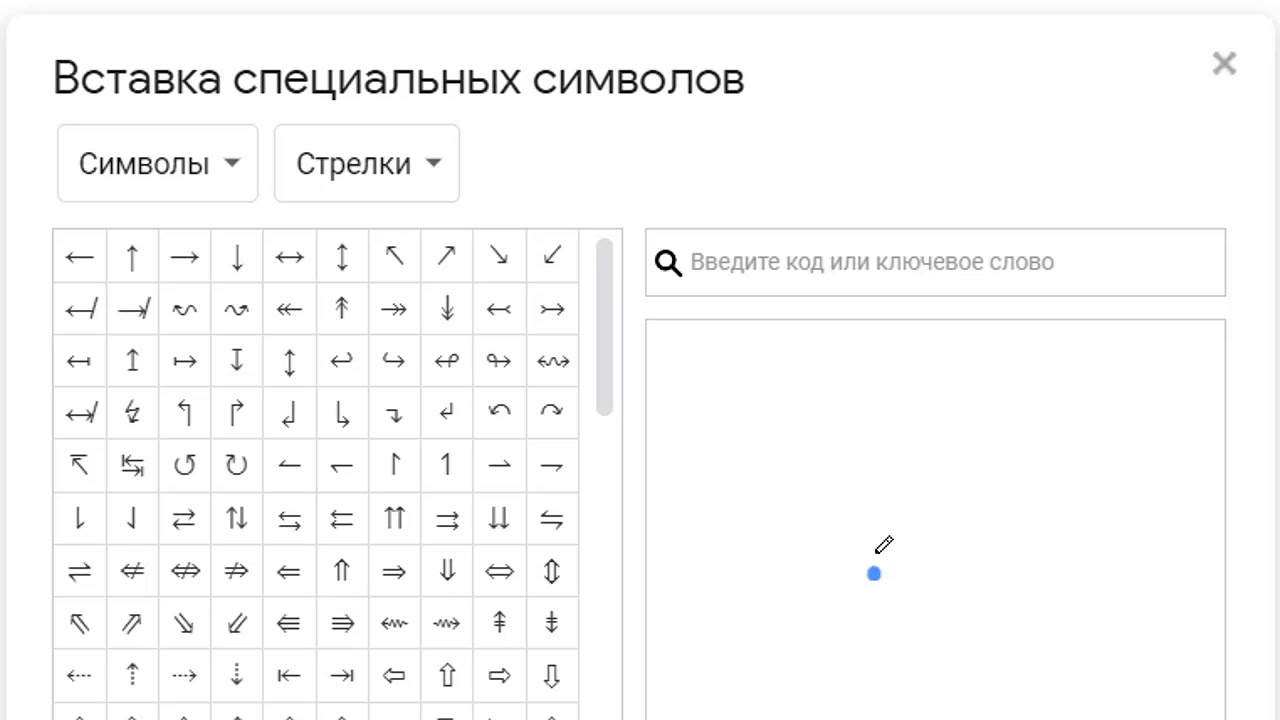This screenshot has height=720, width=1280.
Task: Close the special characters dialog
Action: pos(1224,64)
